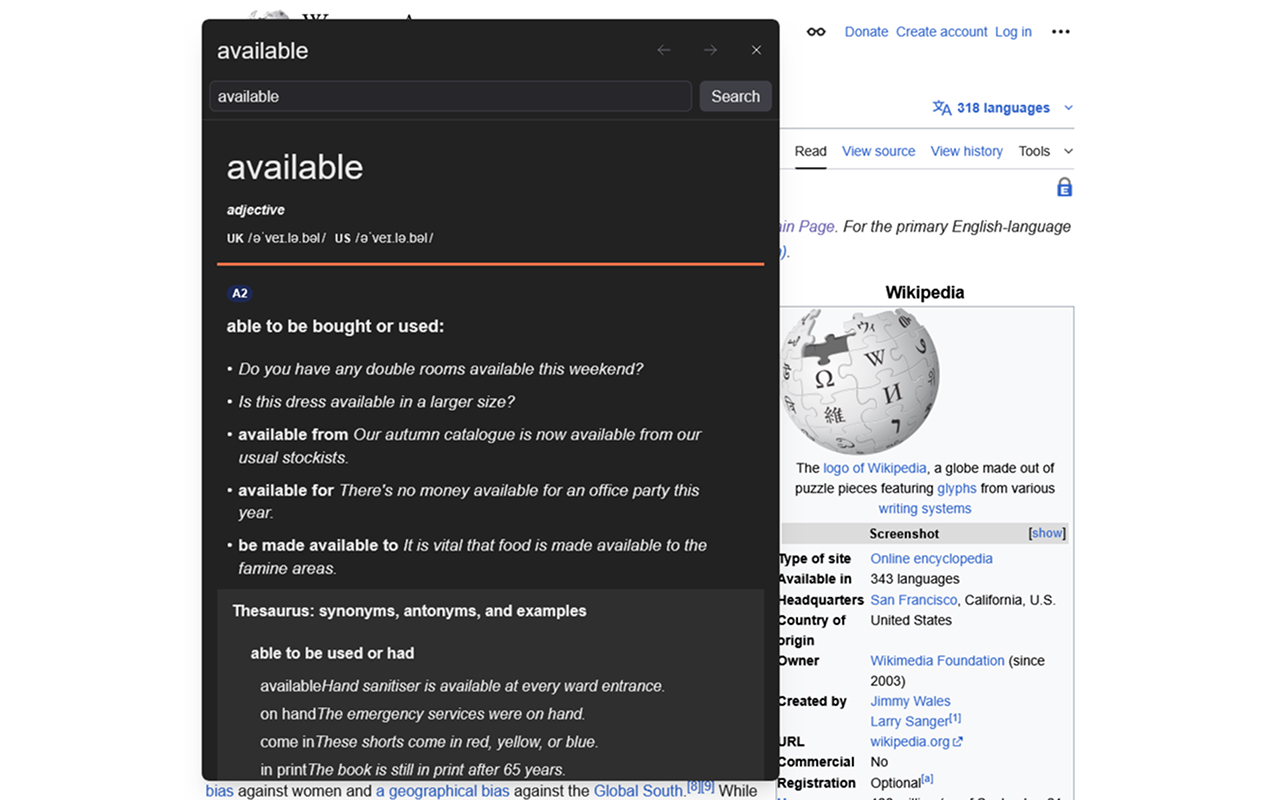
Task: Close the dictionary popup
Action: click(756, 50)
